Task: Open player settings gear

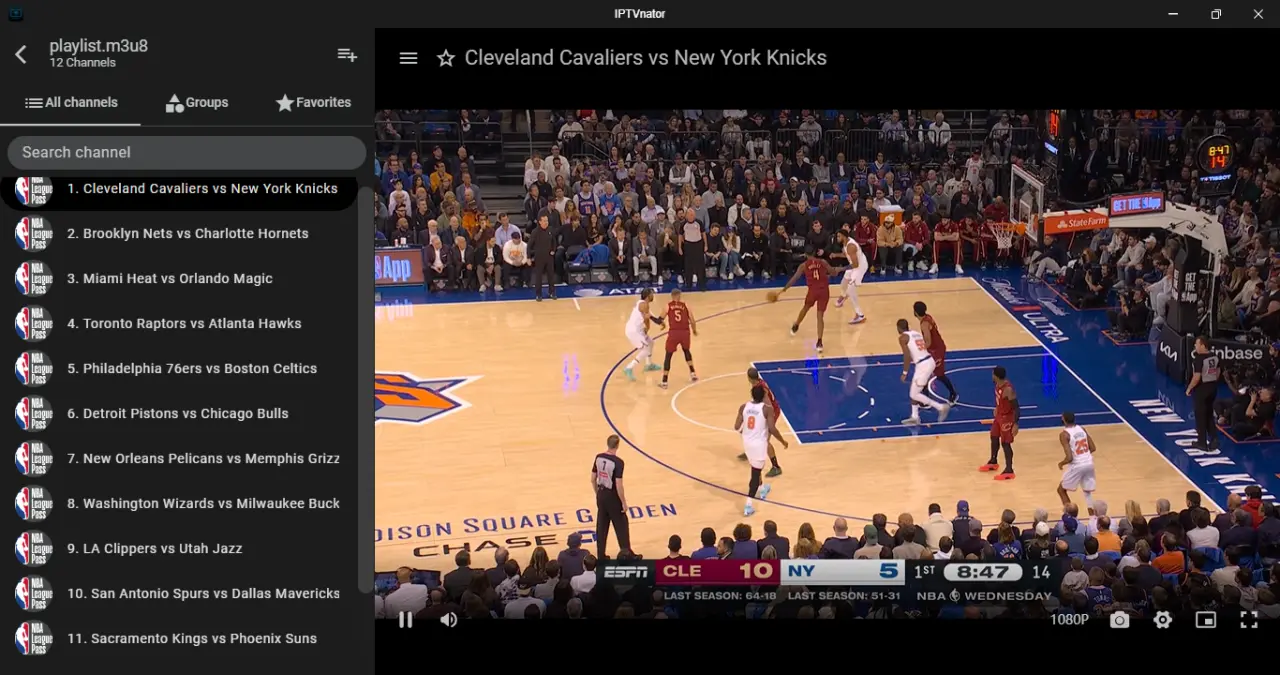Action: point(1162,620)
